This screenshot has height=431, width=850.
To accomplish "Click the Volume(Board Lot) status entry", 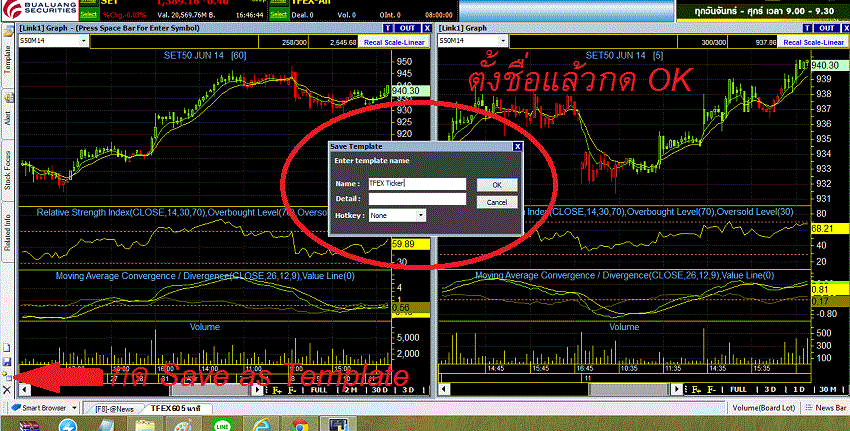I will (763, 408).
